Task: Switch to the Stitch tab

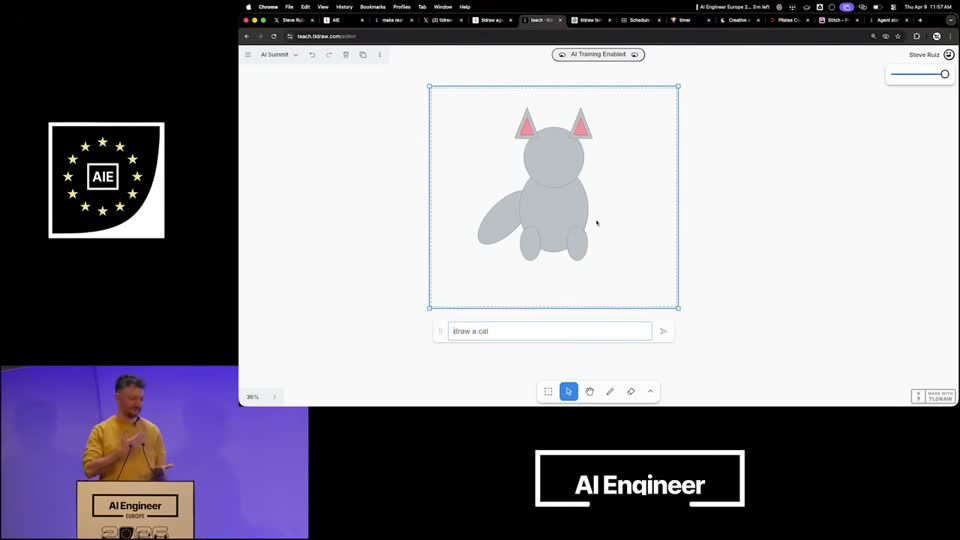Action: pyautogui.click(x=839, y=20)
